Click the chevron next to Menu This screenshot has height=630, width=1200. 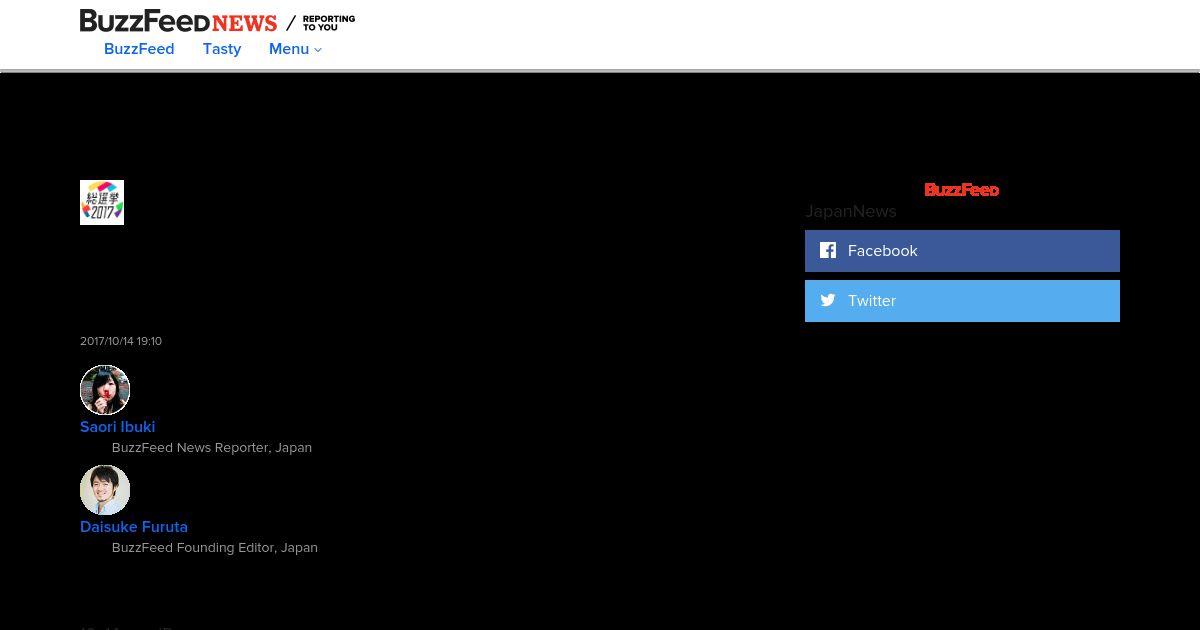pos(318,50)
